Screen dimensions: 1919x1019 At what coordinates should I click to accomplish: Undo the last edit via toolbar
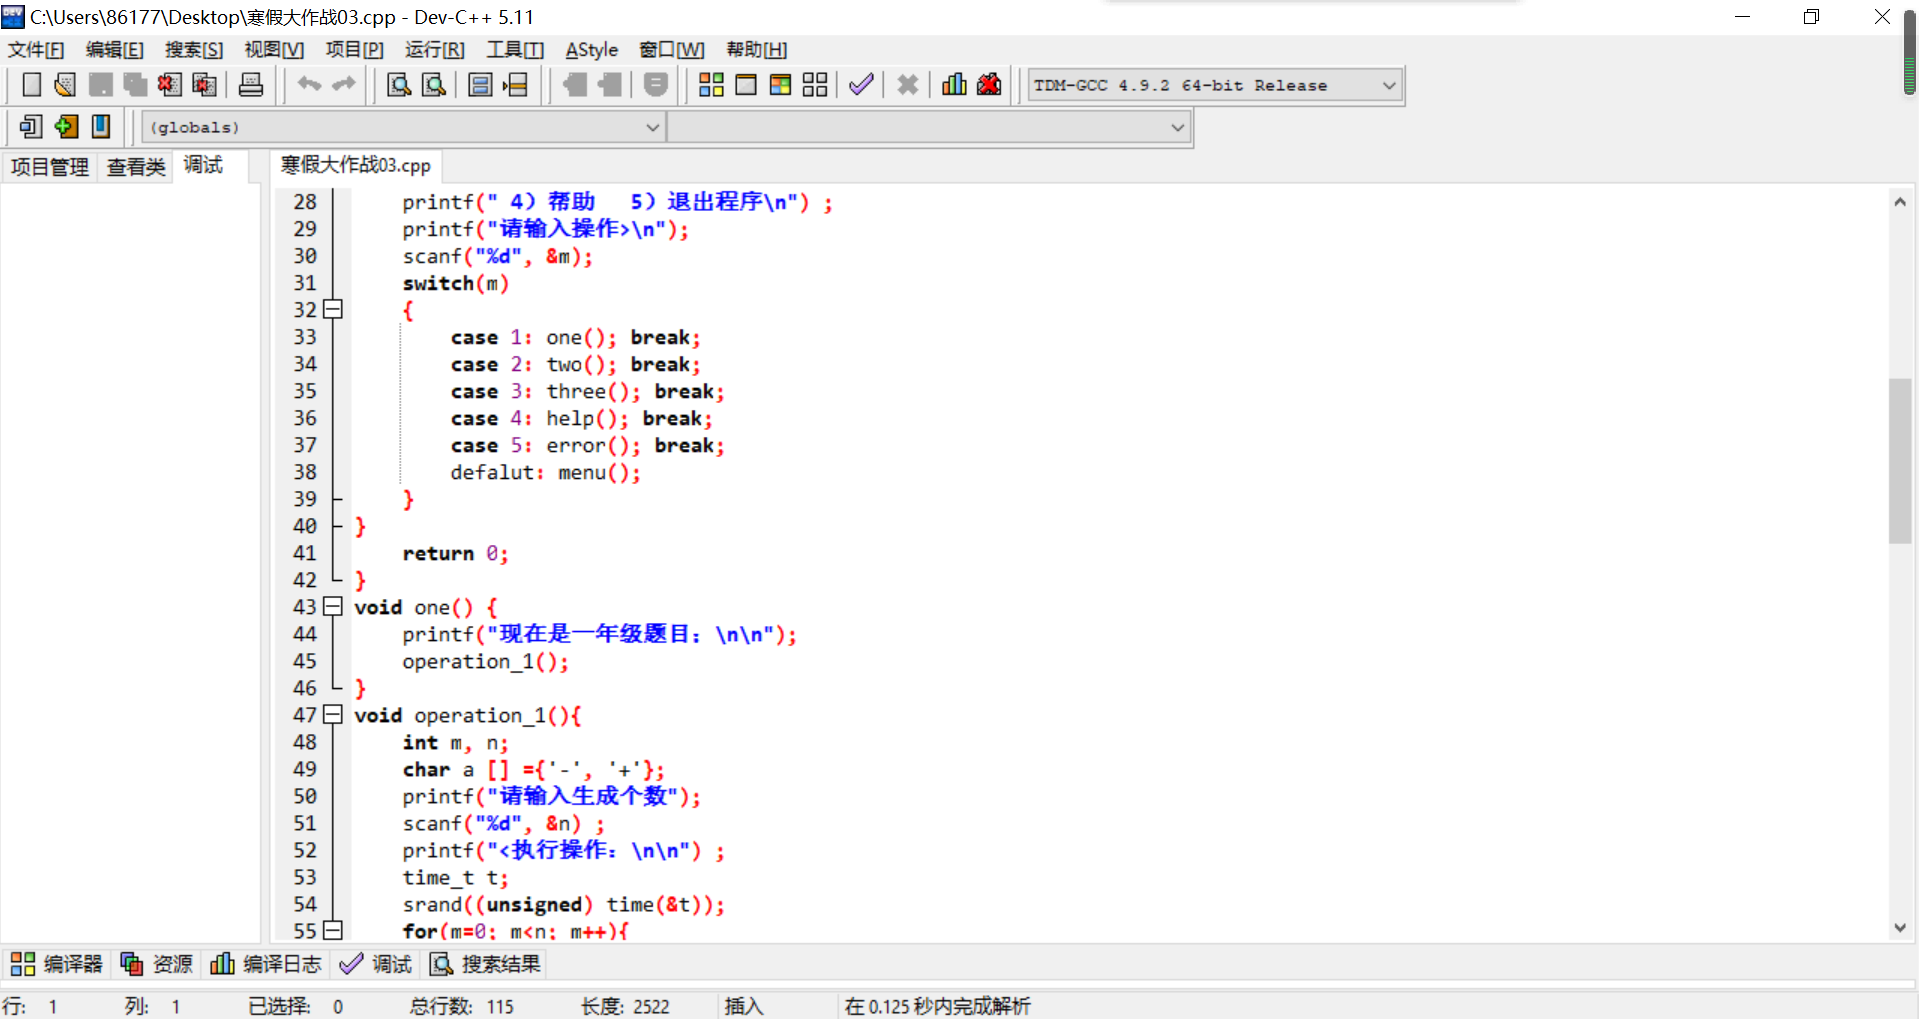tap(310, 85)
